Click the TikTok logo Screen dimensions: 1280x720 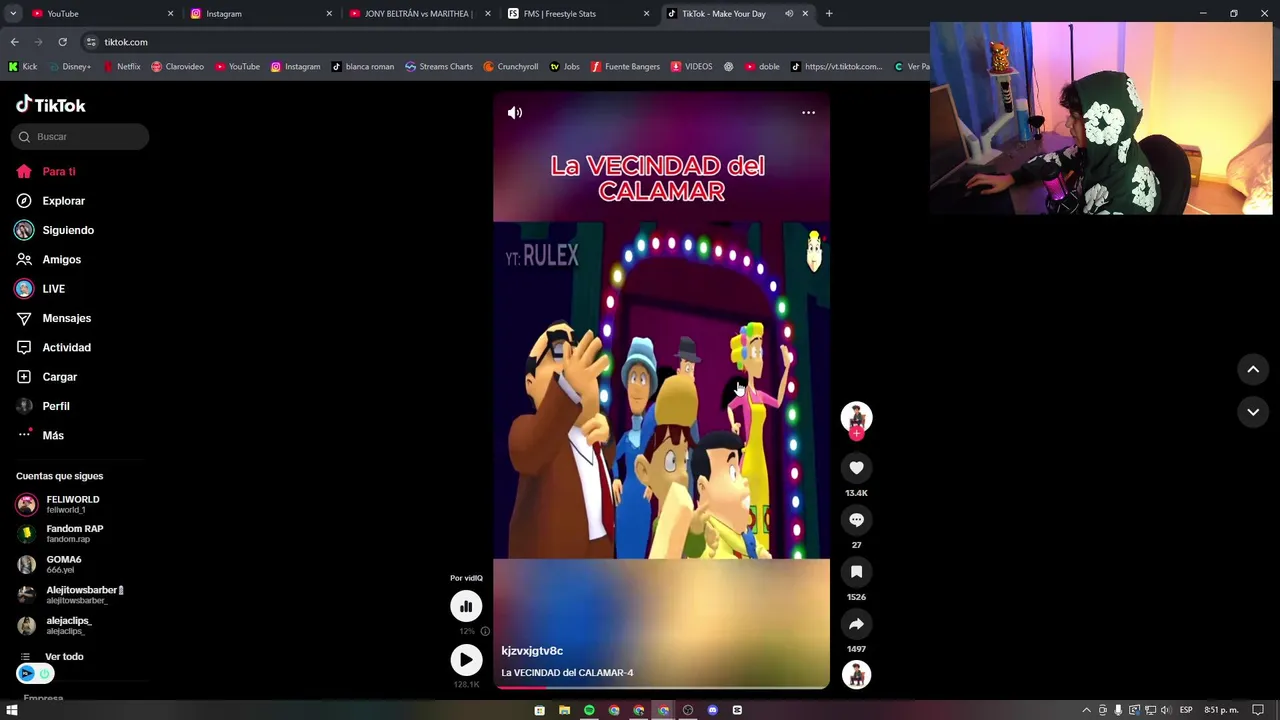click(51, 105)
